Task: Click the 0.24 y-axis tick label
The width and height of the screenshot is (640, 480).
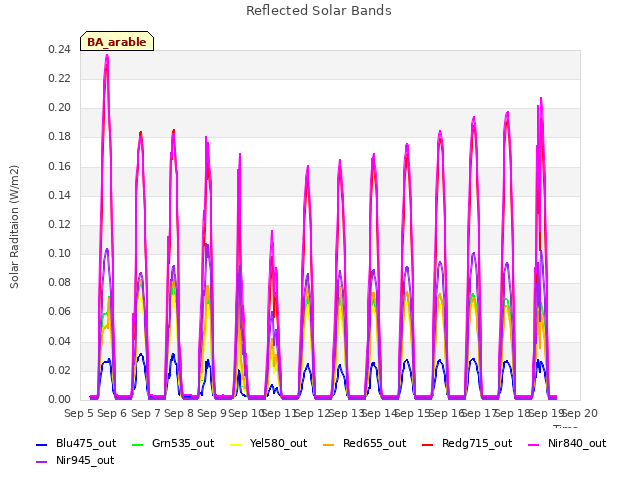Action: 59,49
